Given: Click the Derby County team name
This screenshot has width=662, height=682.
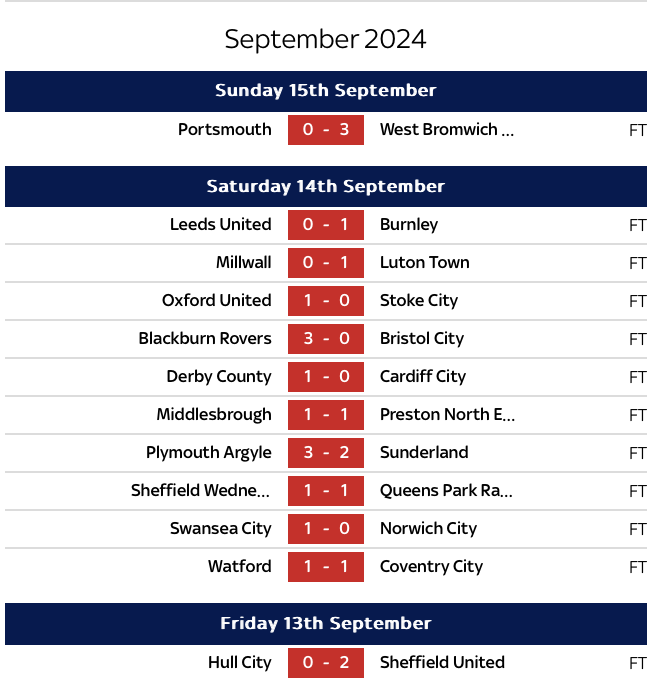Looking at the screenshot, I should click(x=219, y=377).
